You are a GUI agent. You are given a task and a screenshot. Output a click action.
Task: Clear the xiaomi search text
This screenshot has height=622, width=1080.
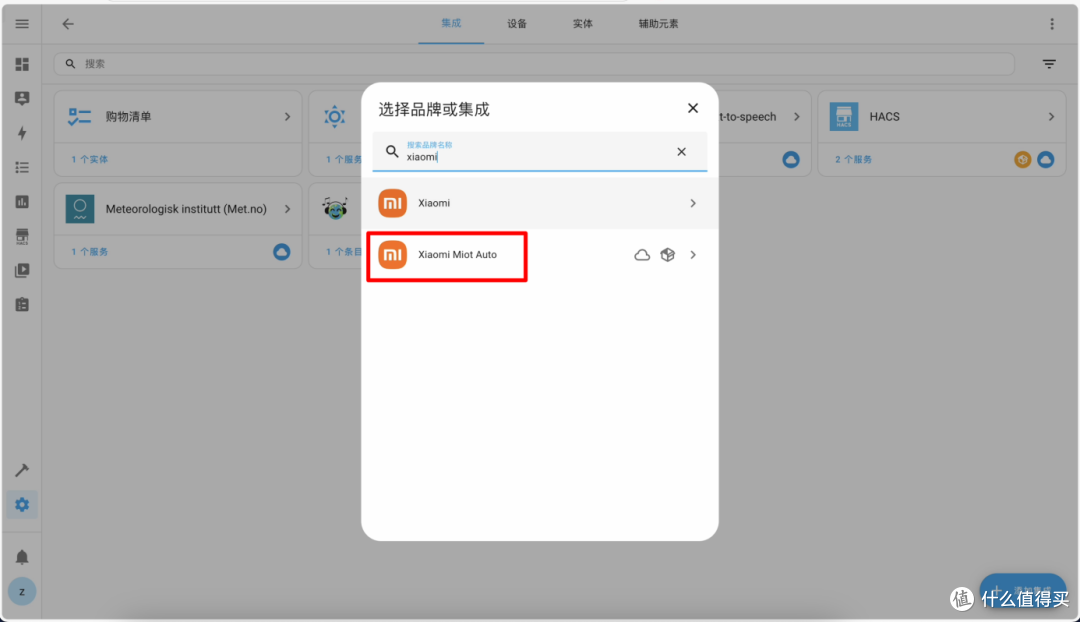pos(681,152)
